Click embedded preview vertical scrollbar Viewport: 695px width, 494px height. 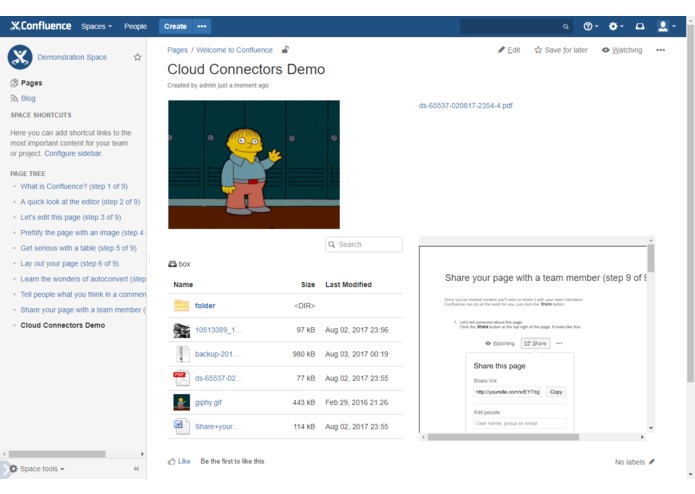[x=651, y=258]
